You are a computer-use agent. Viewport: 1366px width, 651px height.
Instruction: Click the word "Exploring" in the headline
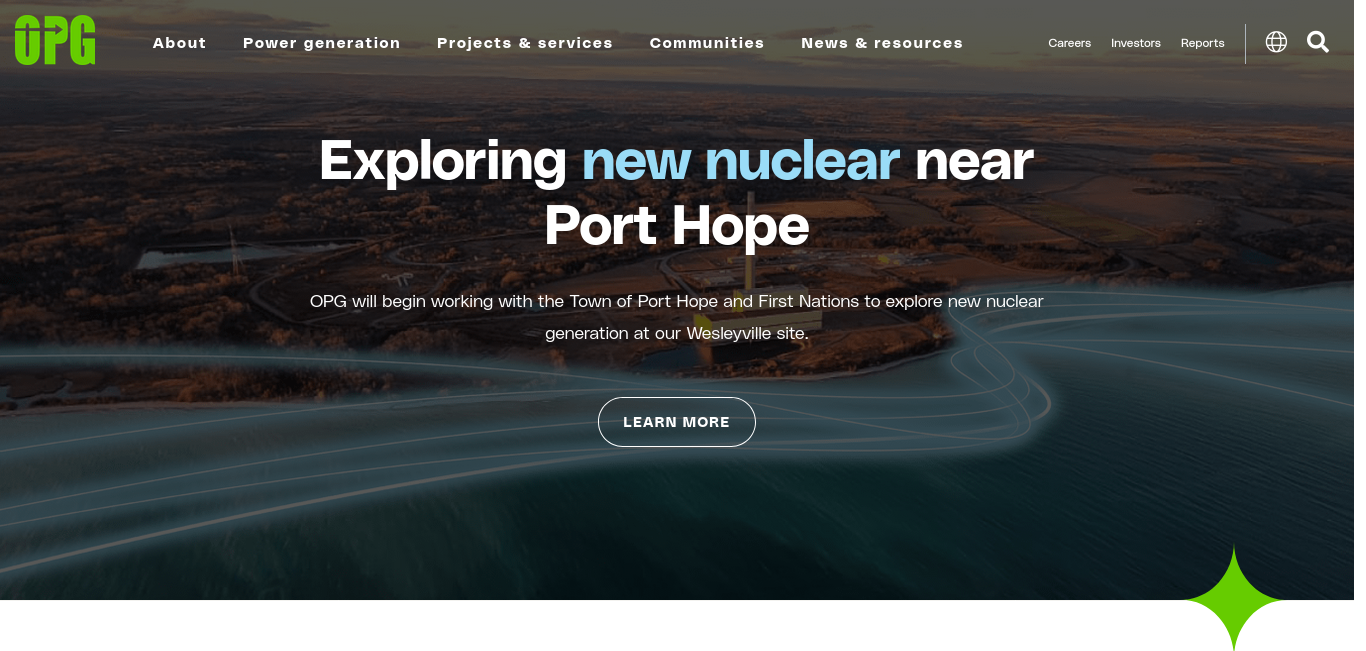tap(443, 162)
